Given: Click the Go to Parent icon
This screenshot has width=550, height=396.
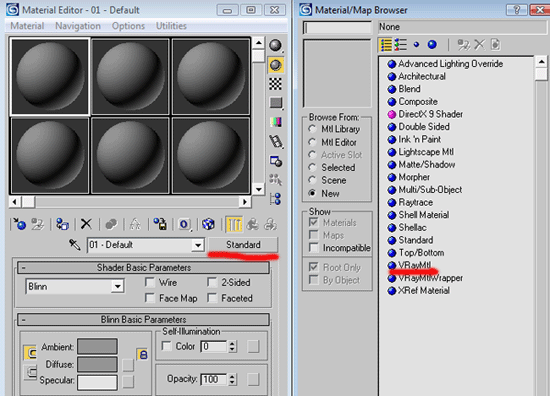Looking at the screenshot, I should [253, 224].
